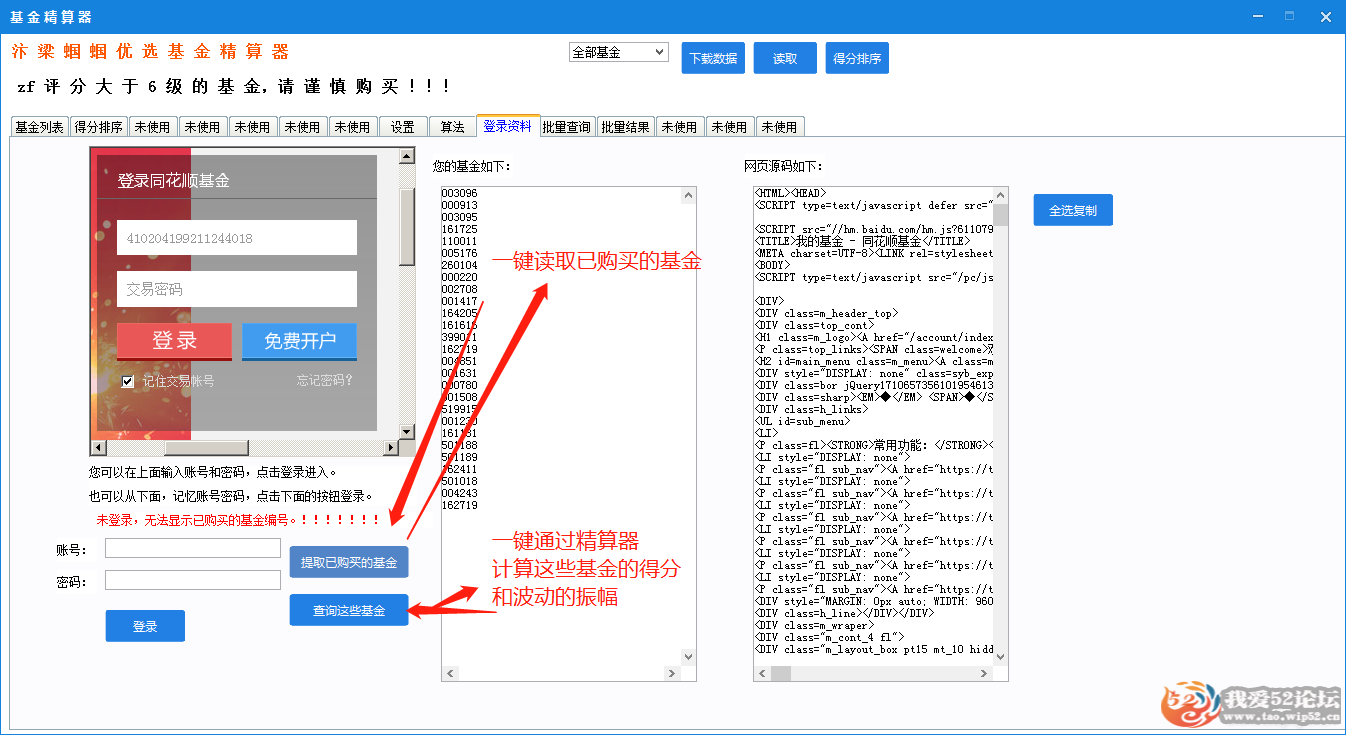Click the <DIV class=m_wraper> source line

point(814,625)
